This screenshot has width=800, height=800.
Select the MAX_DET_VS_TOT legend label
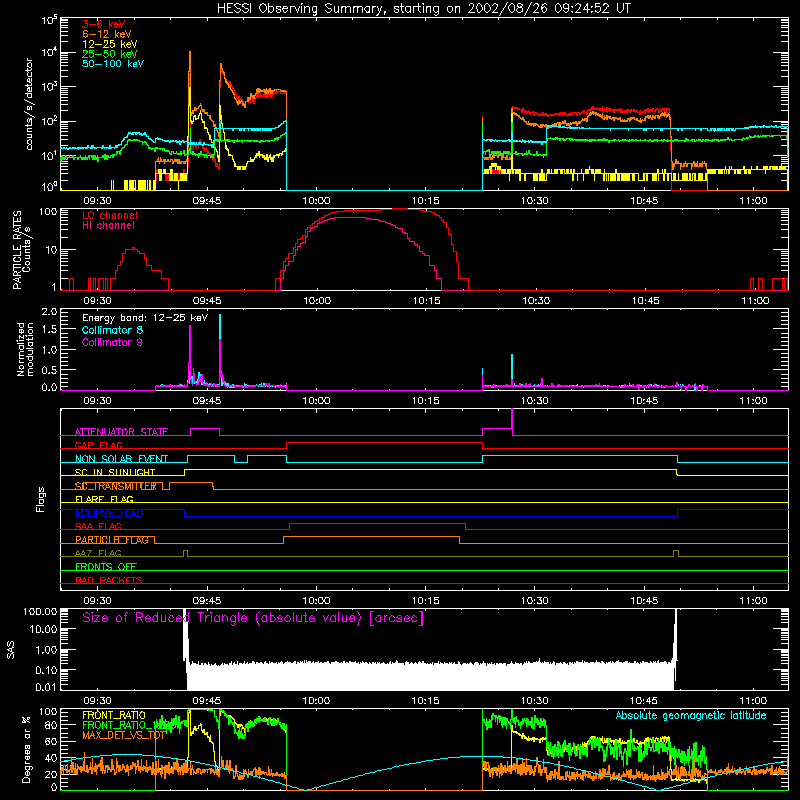(x=123, y=735)
